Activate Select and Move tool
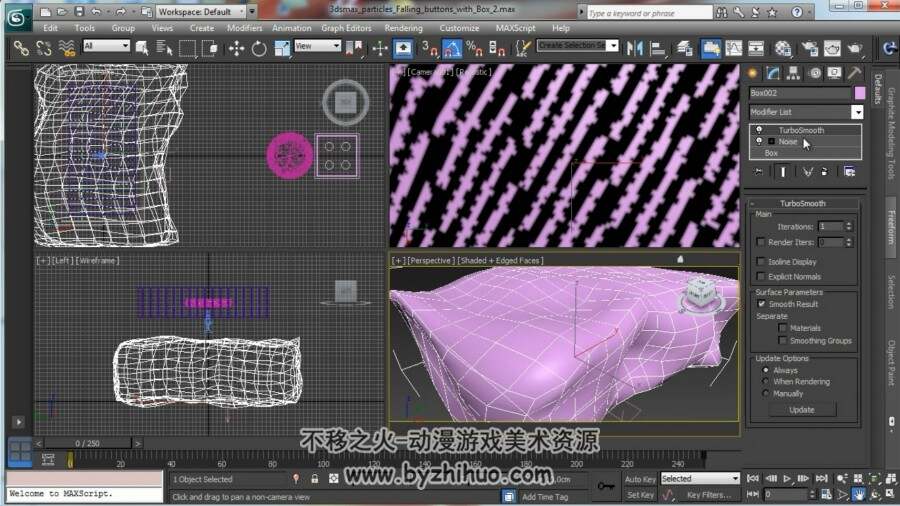This screenshot has width=900, height=506. (x=236, y=49)
